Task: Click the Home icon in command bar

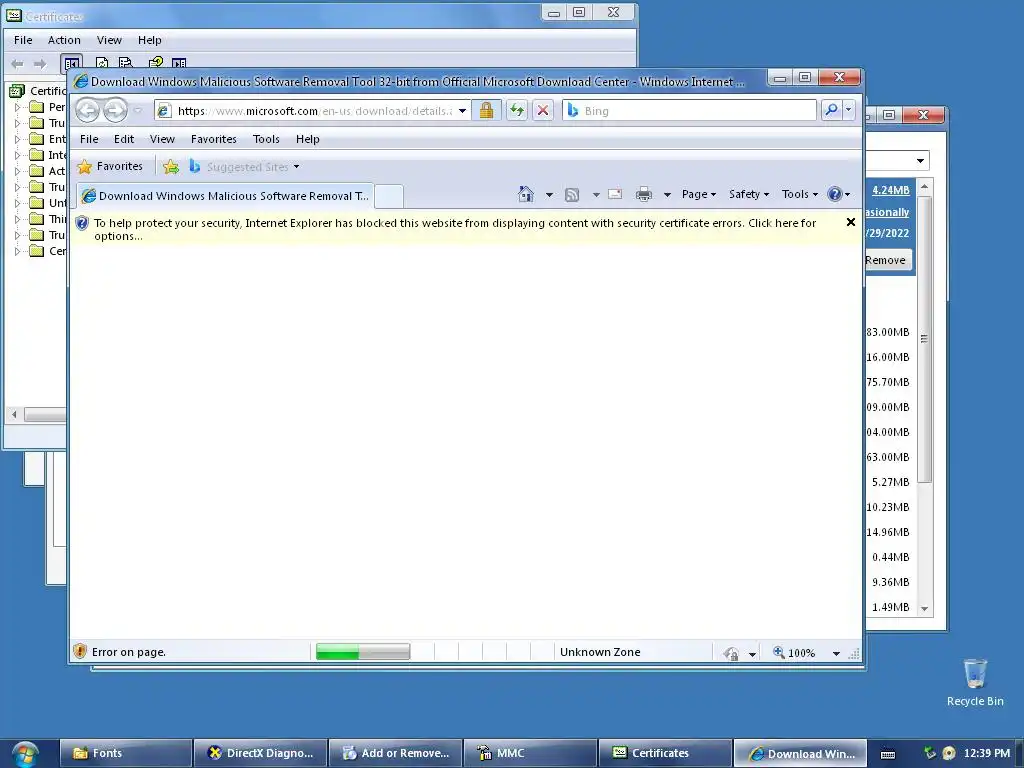Action: pos(526,194)
